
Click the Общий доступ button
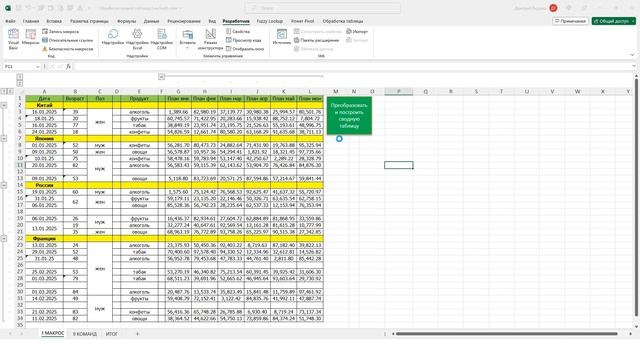click(613, 21)
